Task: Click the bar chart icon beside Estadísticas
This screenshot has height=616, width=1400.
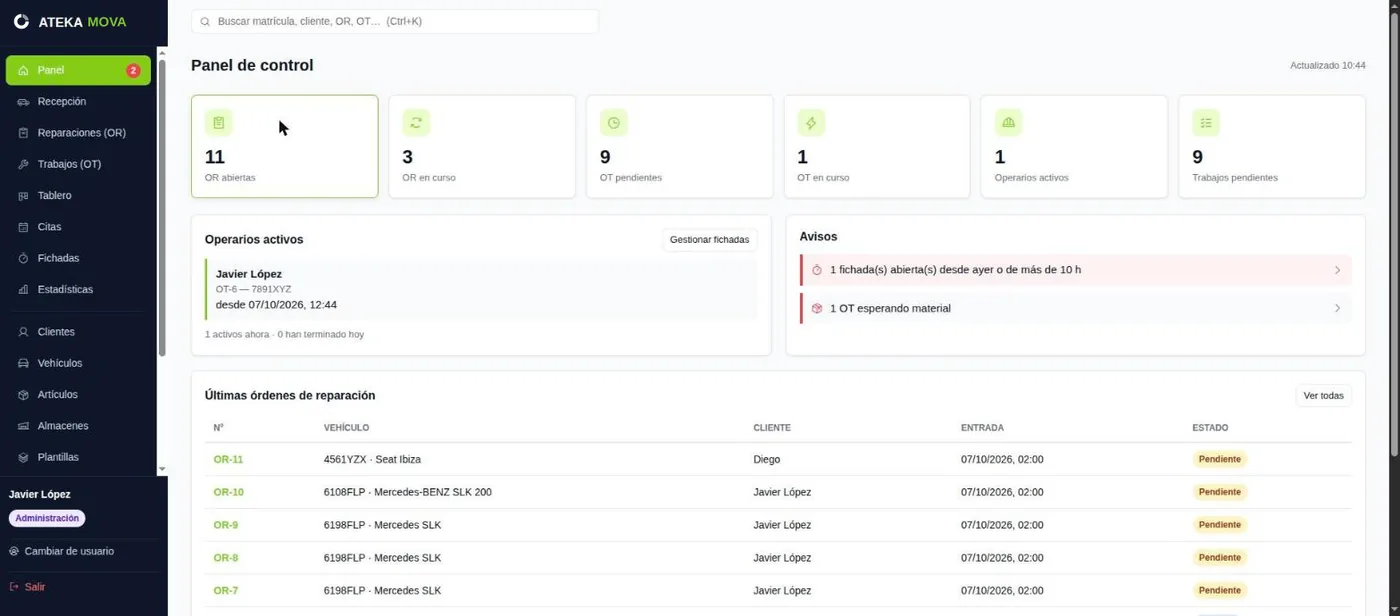Action: tap(23, 290)
